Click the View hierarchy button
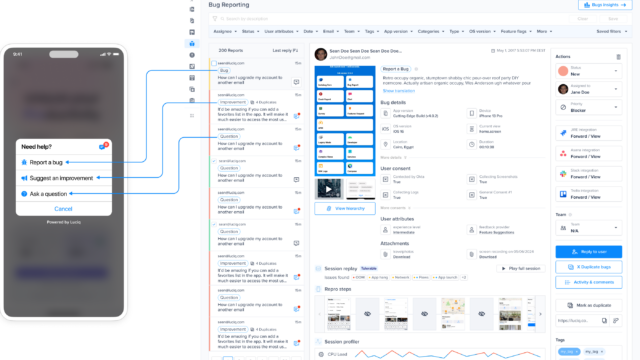 coord(345,209)
